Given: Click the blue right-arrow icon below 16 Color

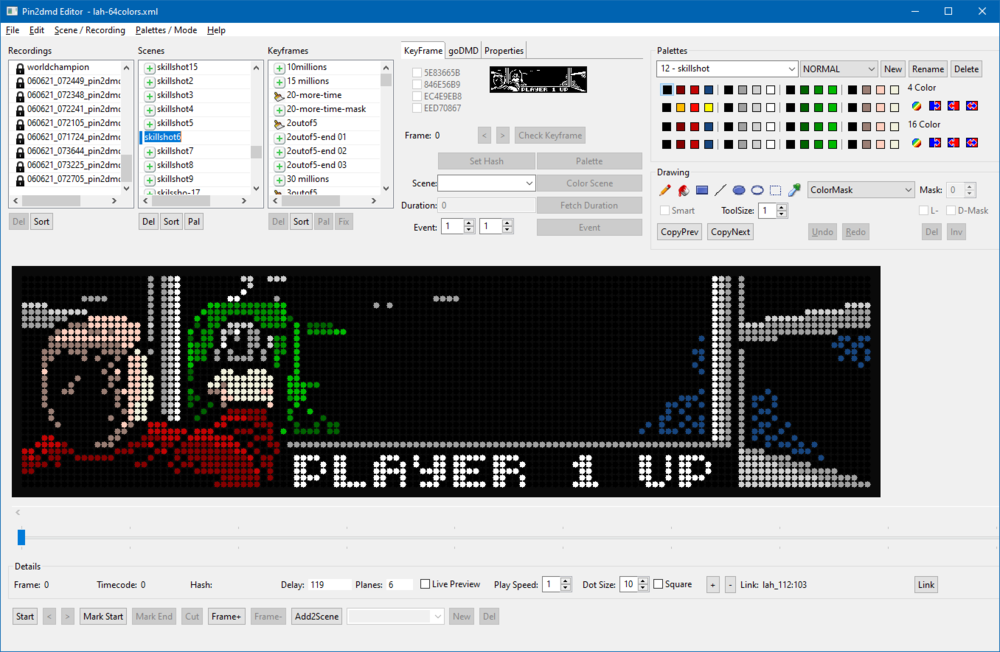Looking at the screenshot, I should [x=935, y=143].
